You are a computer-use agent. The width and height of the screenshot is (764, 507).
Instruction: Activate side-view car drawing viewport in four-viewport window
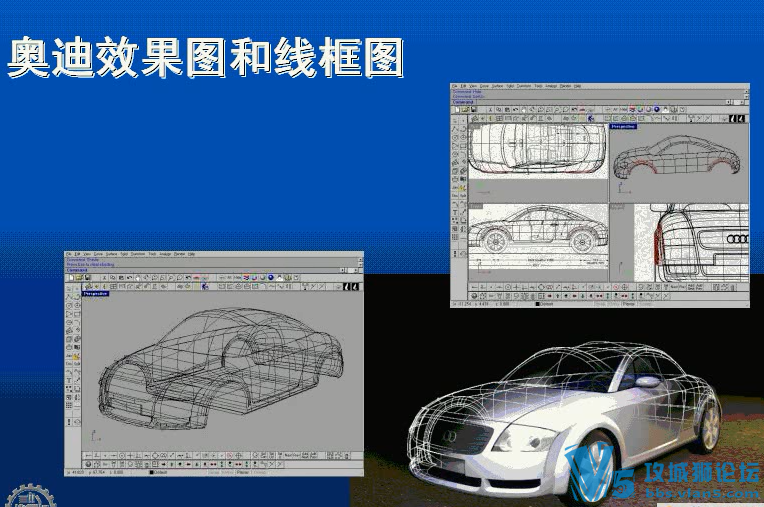tap(538, 242)
